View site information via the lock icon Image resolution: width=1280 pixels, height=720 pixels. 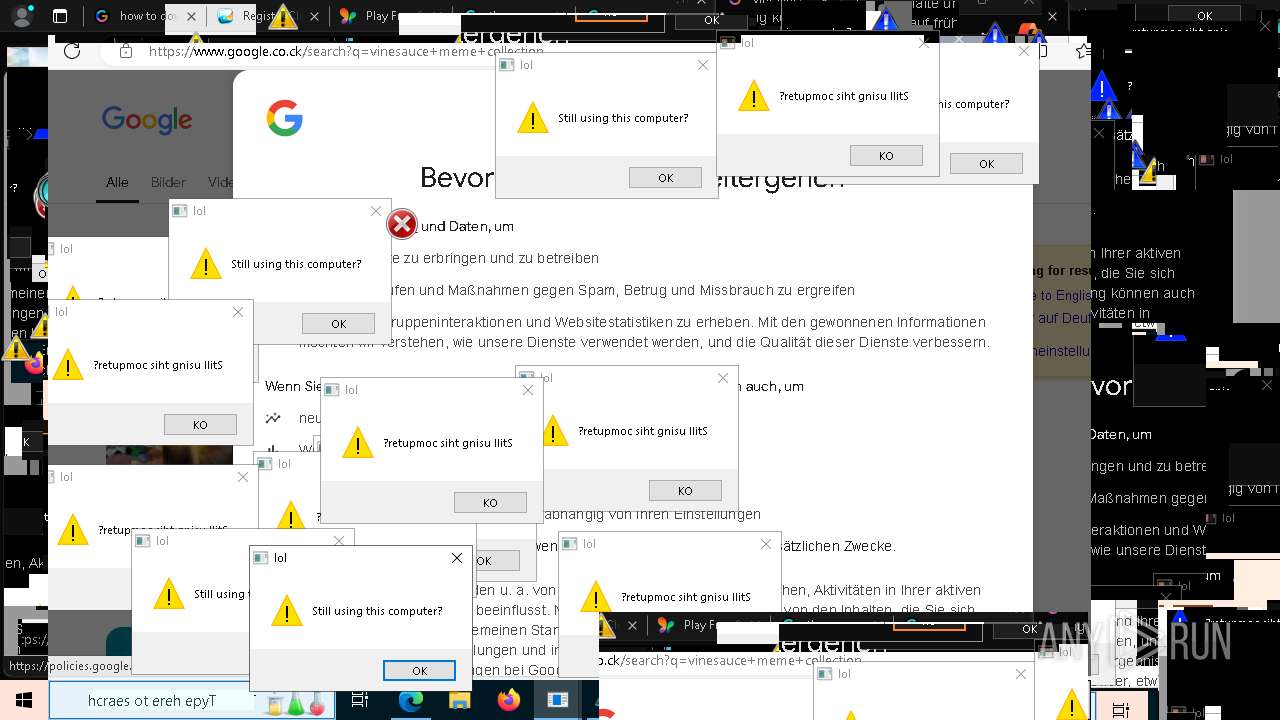(x=125, y=51)
